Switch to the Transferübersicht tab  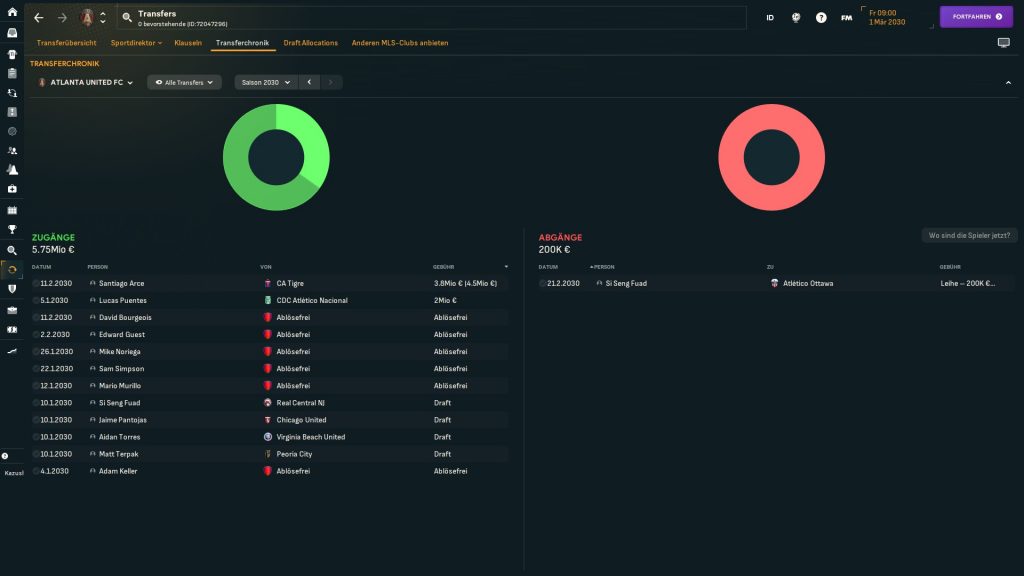pyautogui.click(x=66, y=43)
